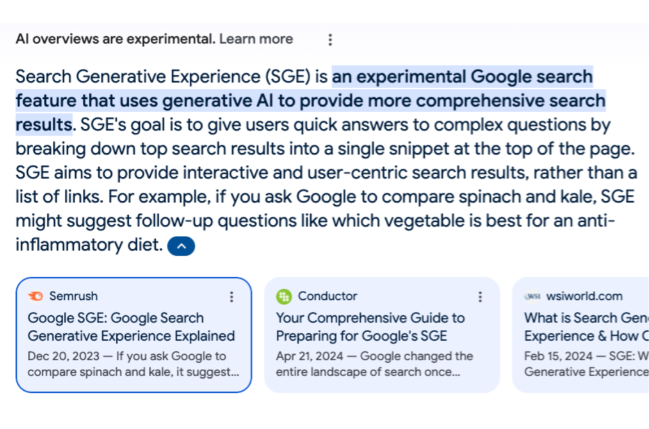
Task: Click the wsiworld.com WSI logo icon
Action: [x=532, y=296]
